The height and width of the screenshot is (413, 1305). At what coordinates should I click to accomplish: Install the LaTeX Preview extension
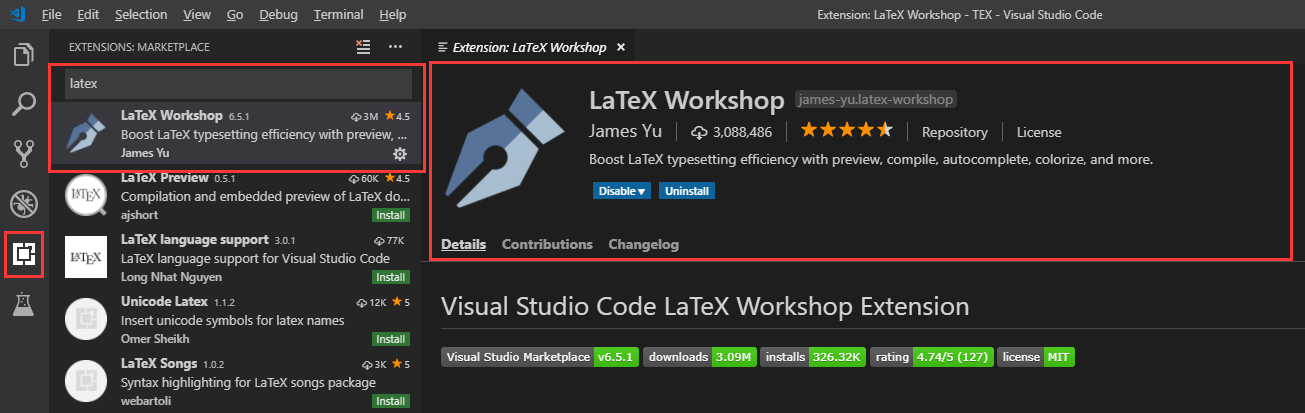pyautogui.click(x=390, y=215)
